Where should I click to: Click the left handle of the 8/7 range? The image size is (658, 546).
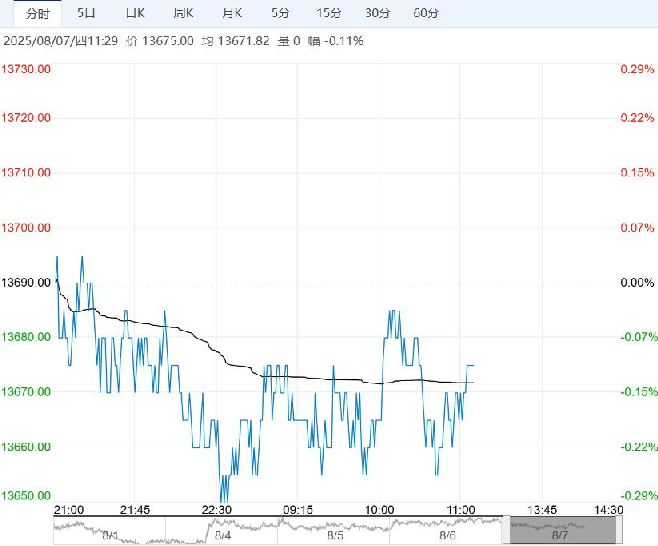506,530
